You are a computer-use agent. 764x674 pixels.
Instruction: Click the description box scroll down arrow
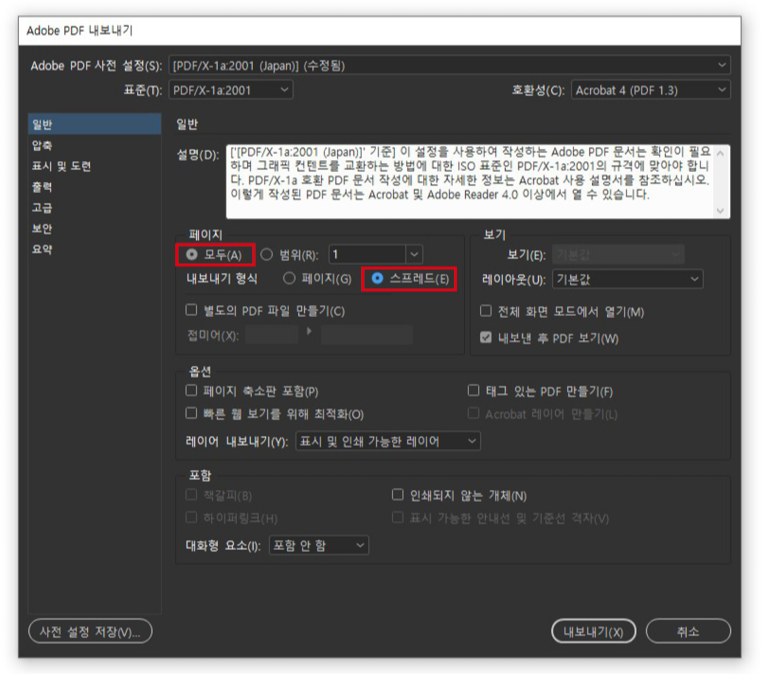[721, 211]
